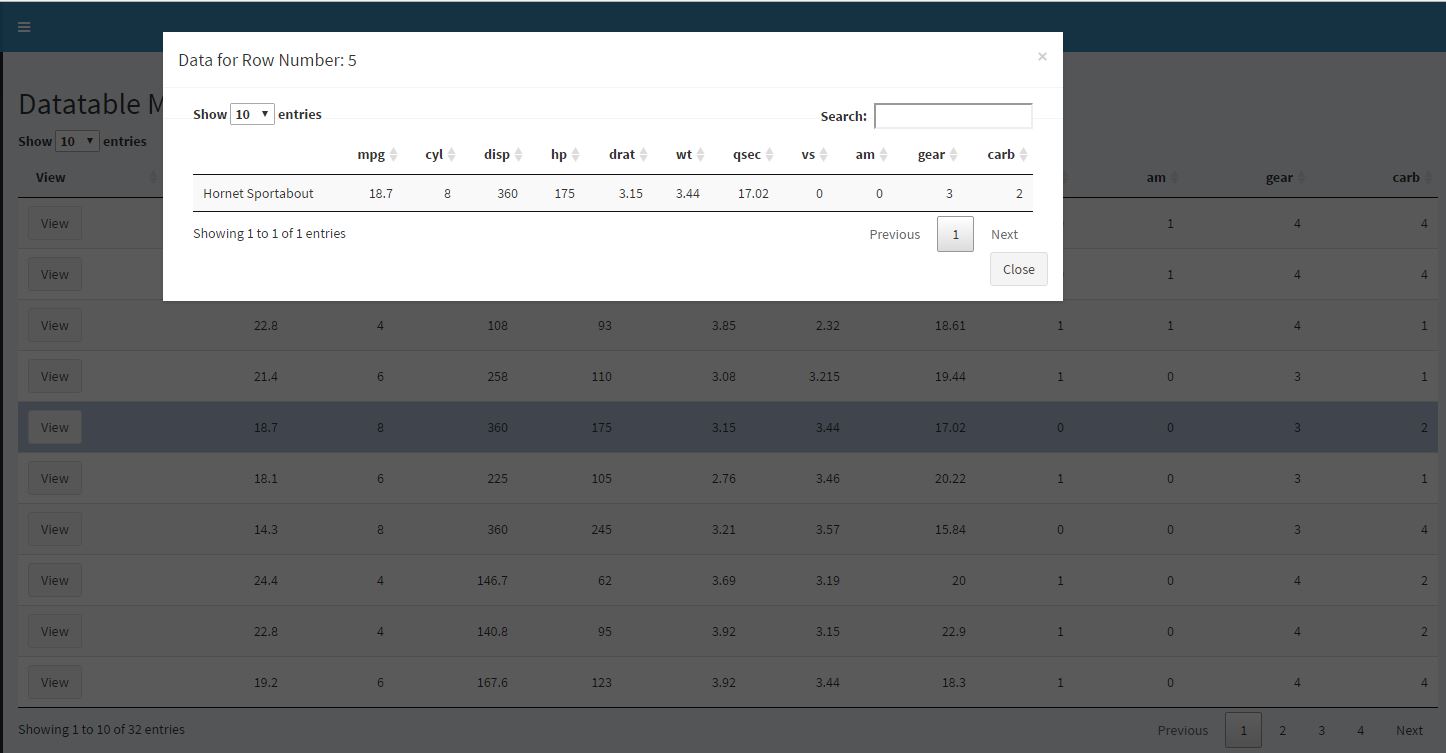Viewport: 1446px width, 753px height.
Task: Go to Previous page in modal
Action: tap(894, 234)
